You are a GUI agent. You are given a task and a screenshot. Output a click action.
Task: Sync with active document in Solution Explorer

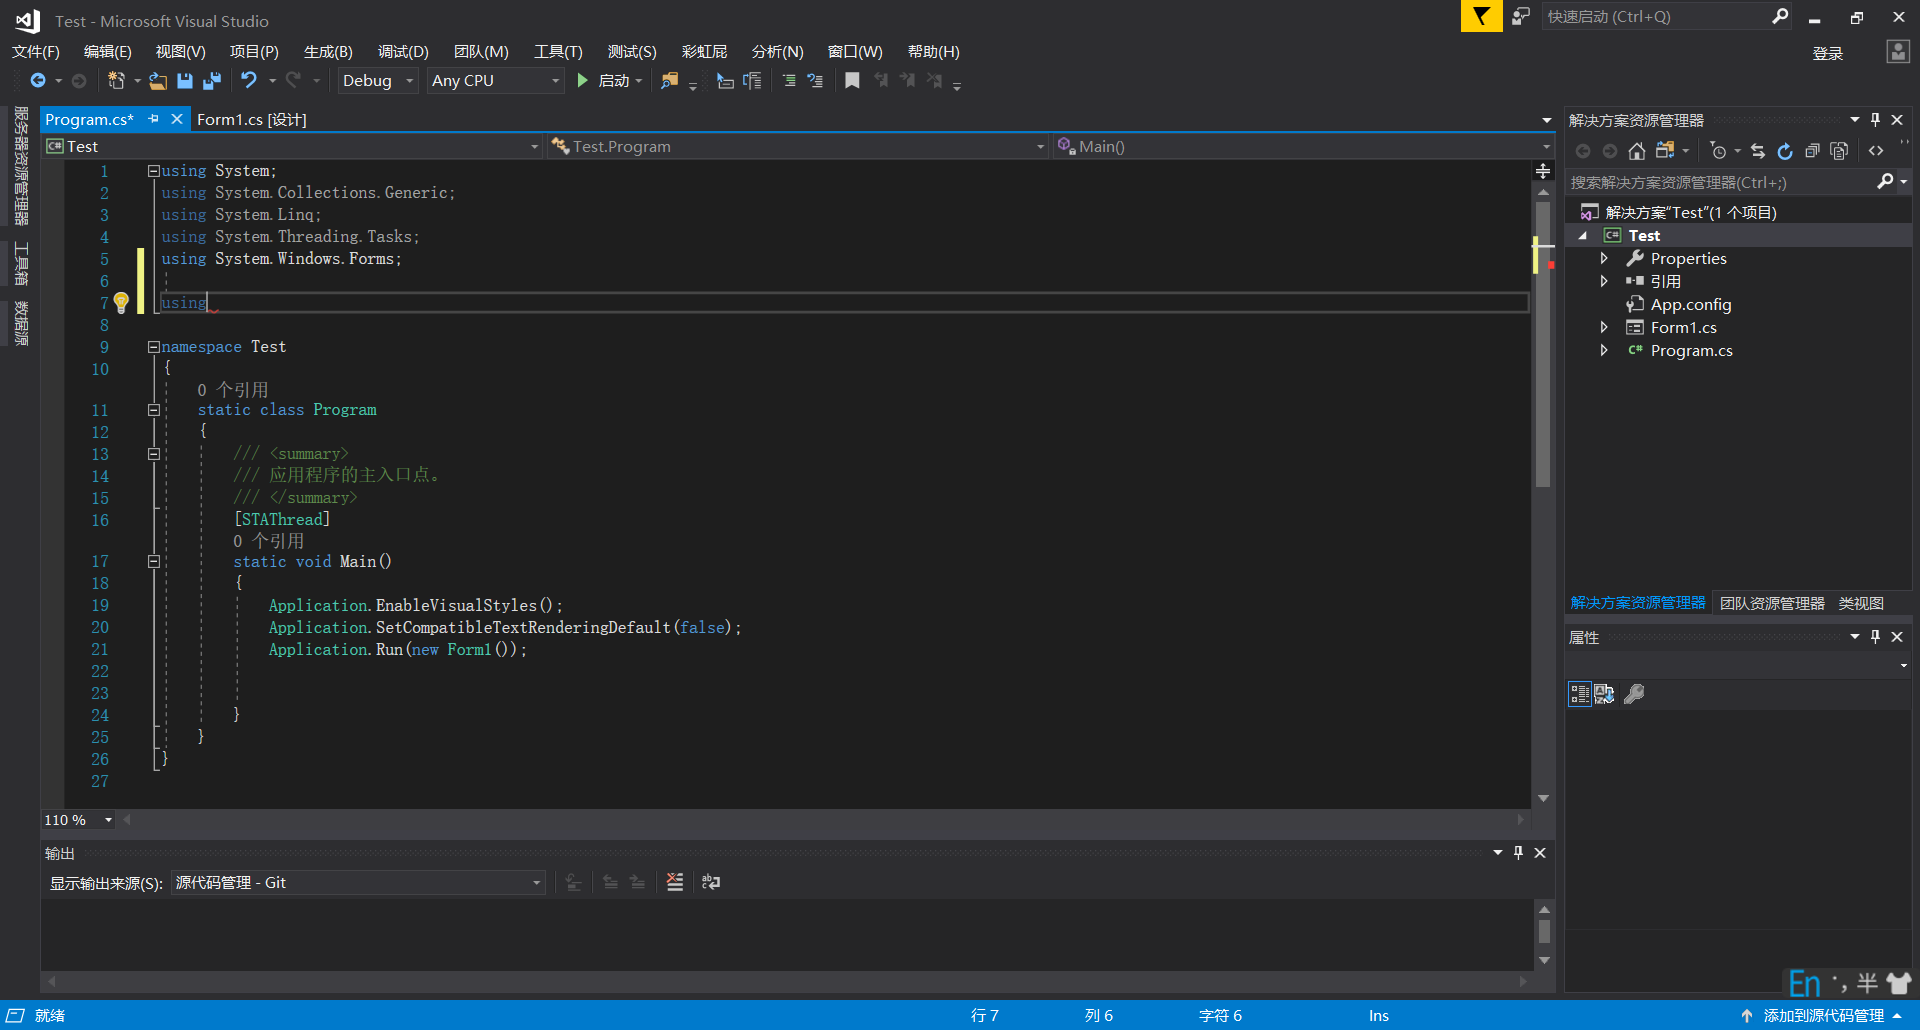click(1758, 151)
